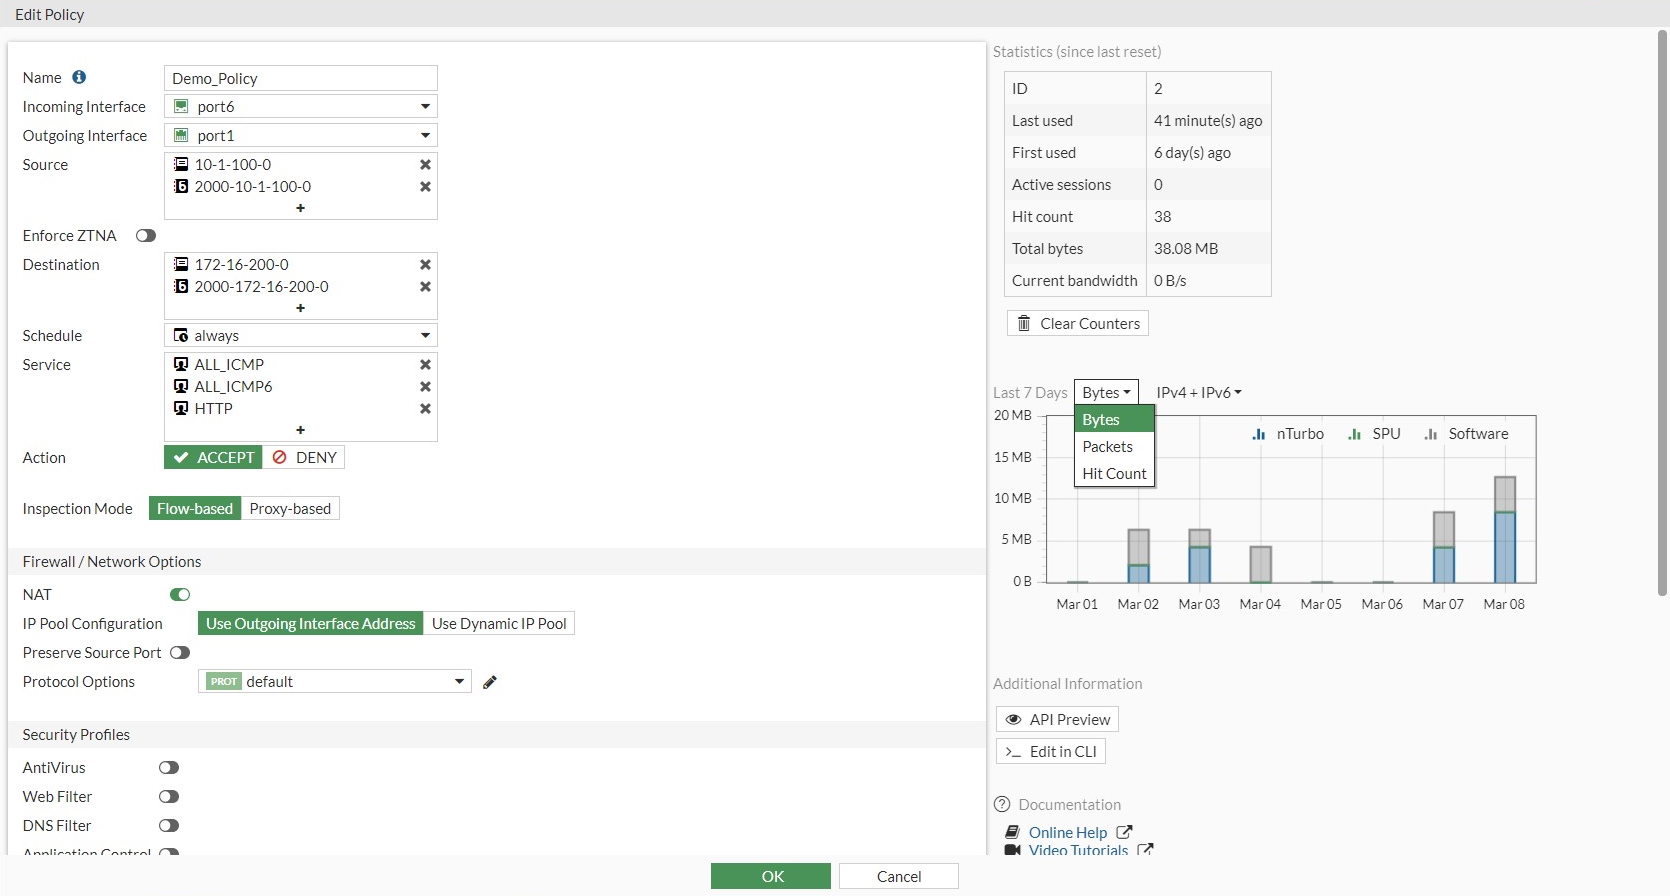The width and height of the screenshot is (1670, 896).
Task: Enable the Enforce ZTNA toggle
Action: [146, 236]
